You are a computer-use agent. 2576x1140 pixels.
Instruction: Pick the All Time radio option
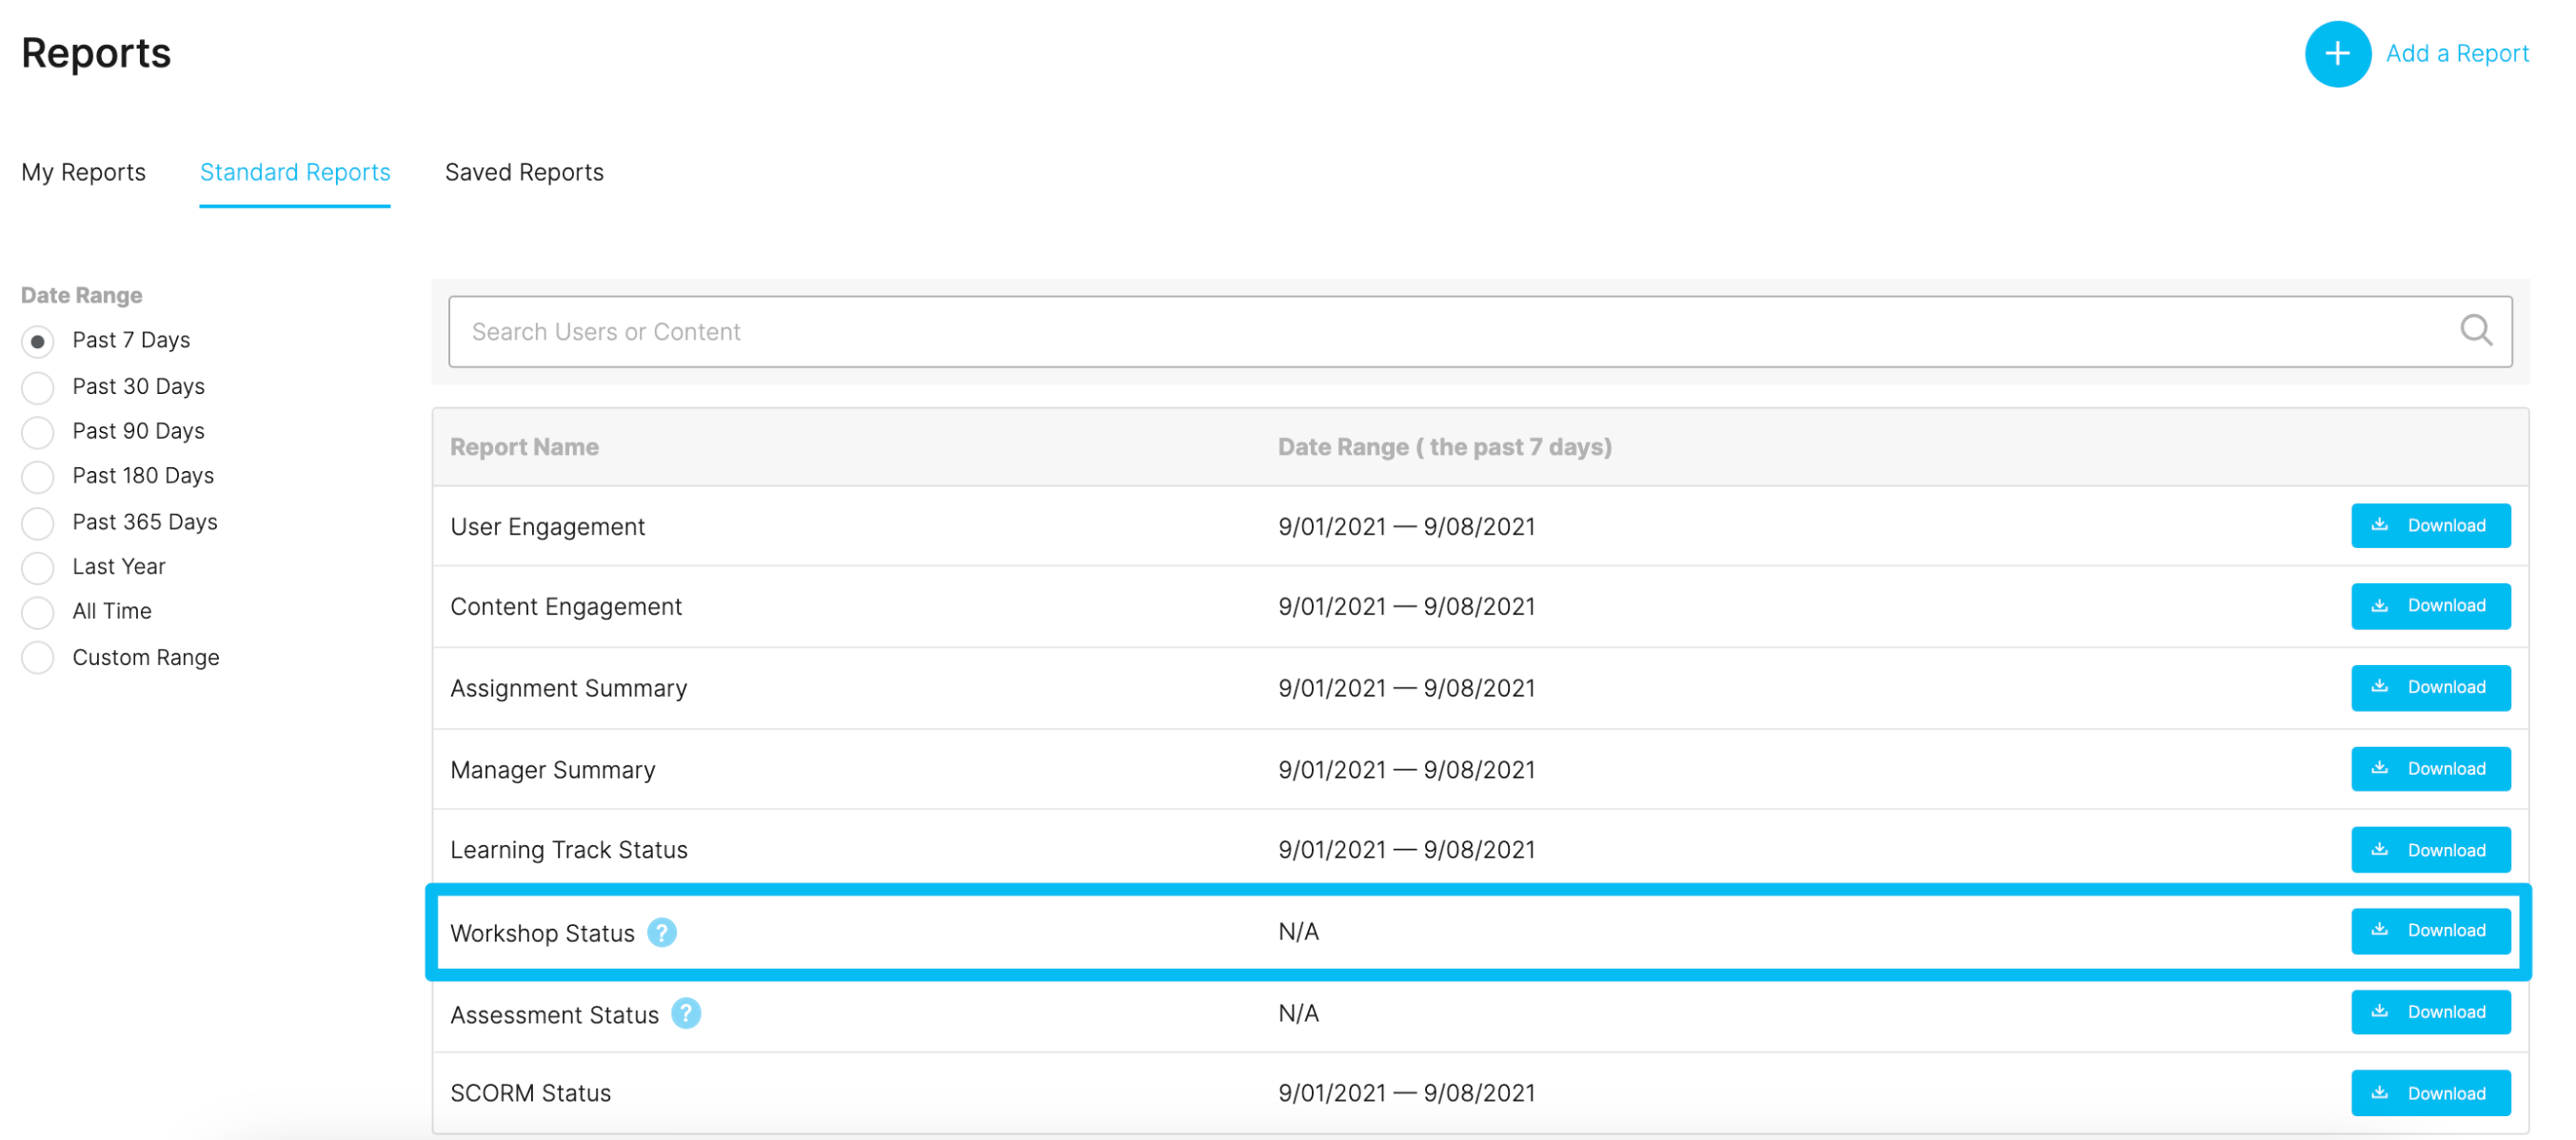[x=38, y=612]
